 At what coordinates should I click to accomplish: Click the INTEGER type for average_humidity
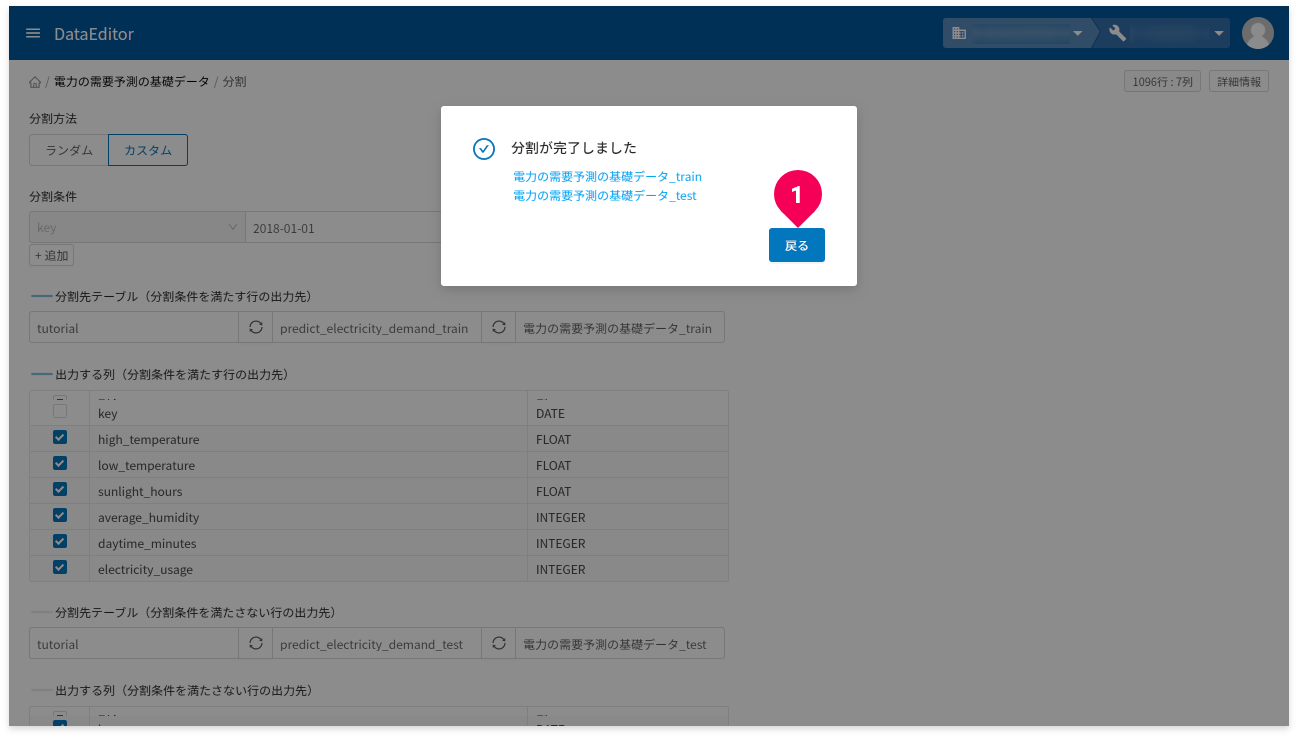(x=561, y=517)
